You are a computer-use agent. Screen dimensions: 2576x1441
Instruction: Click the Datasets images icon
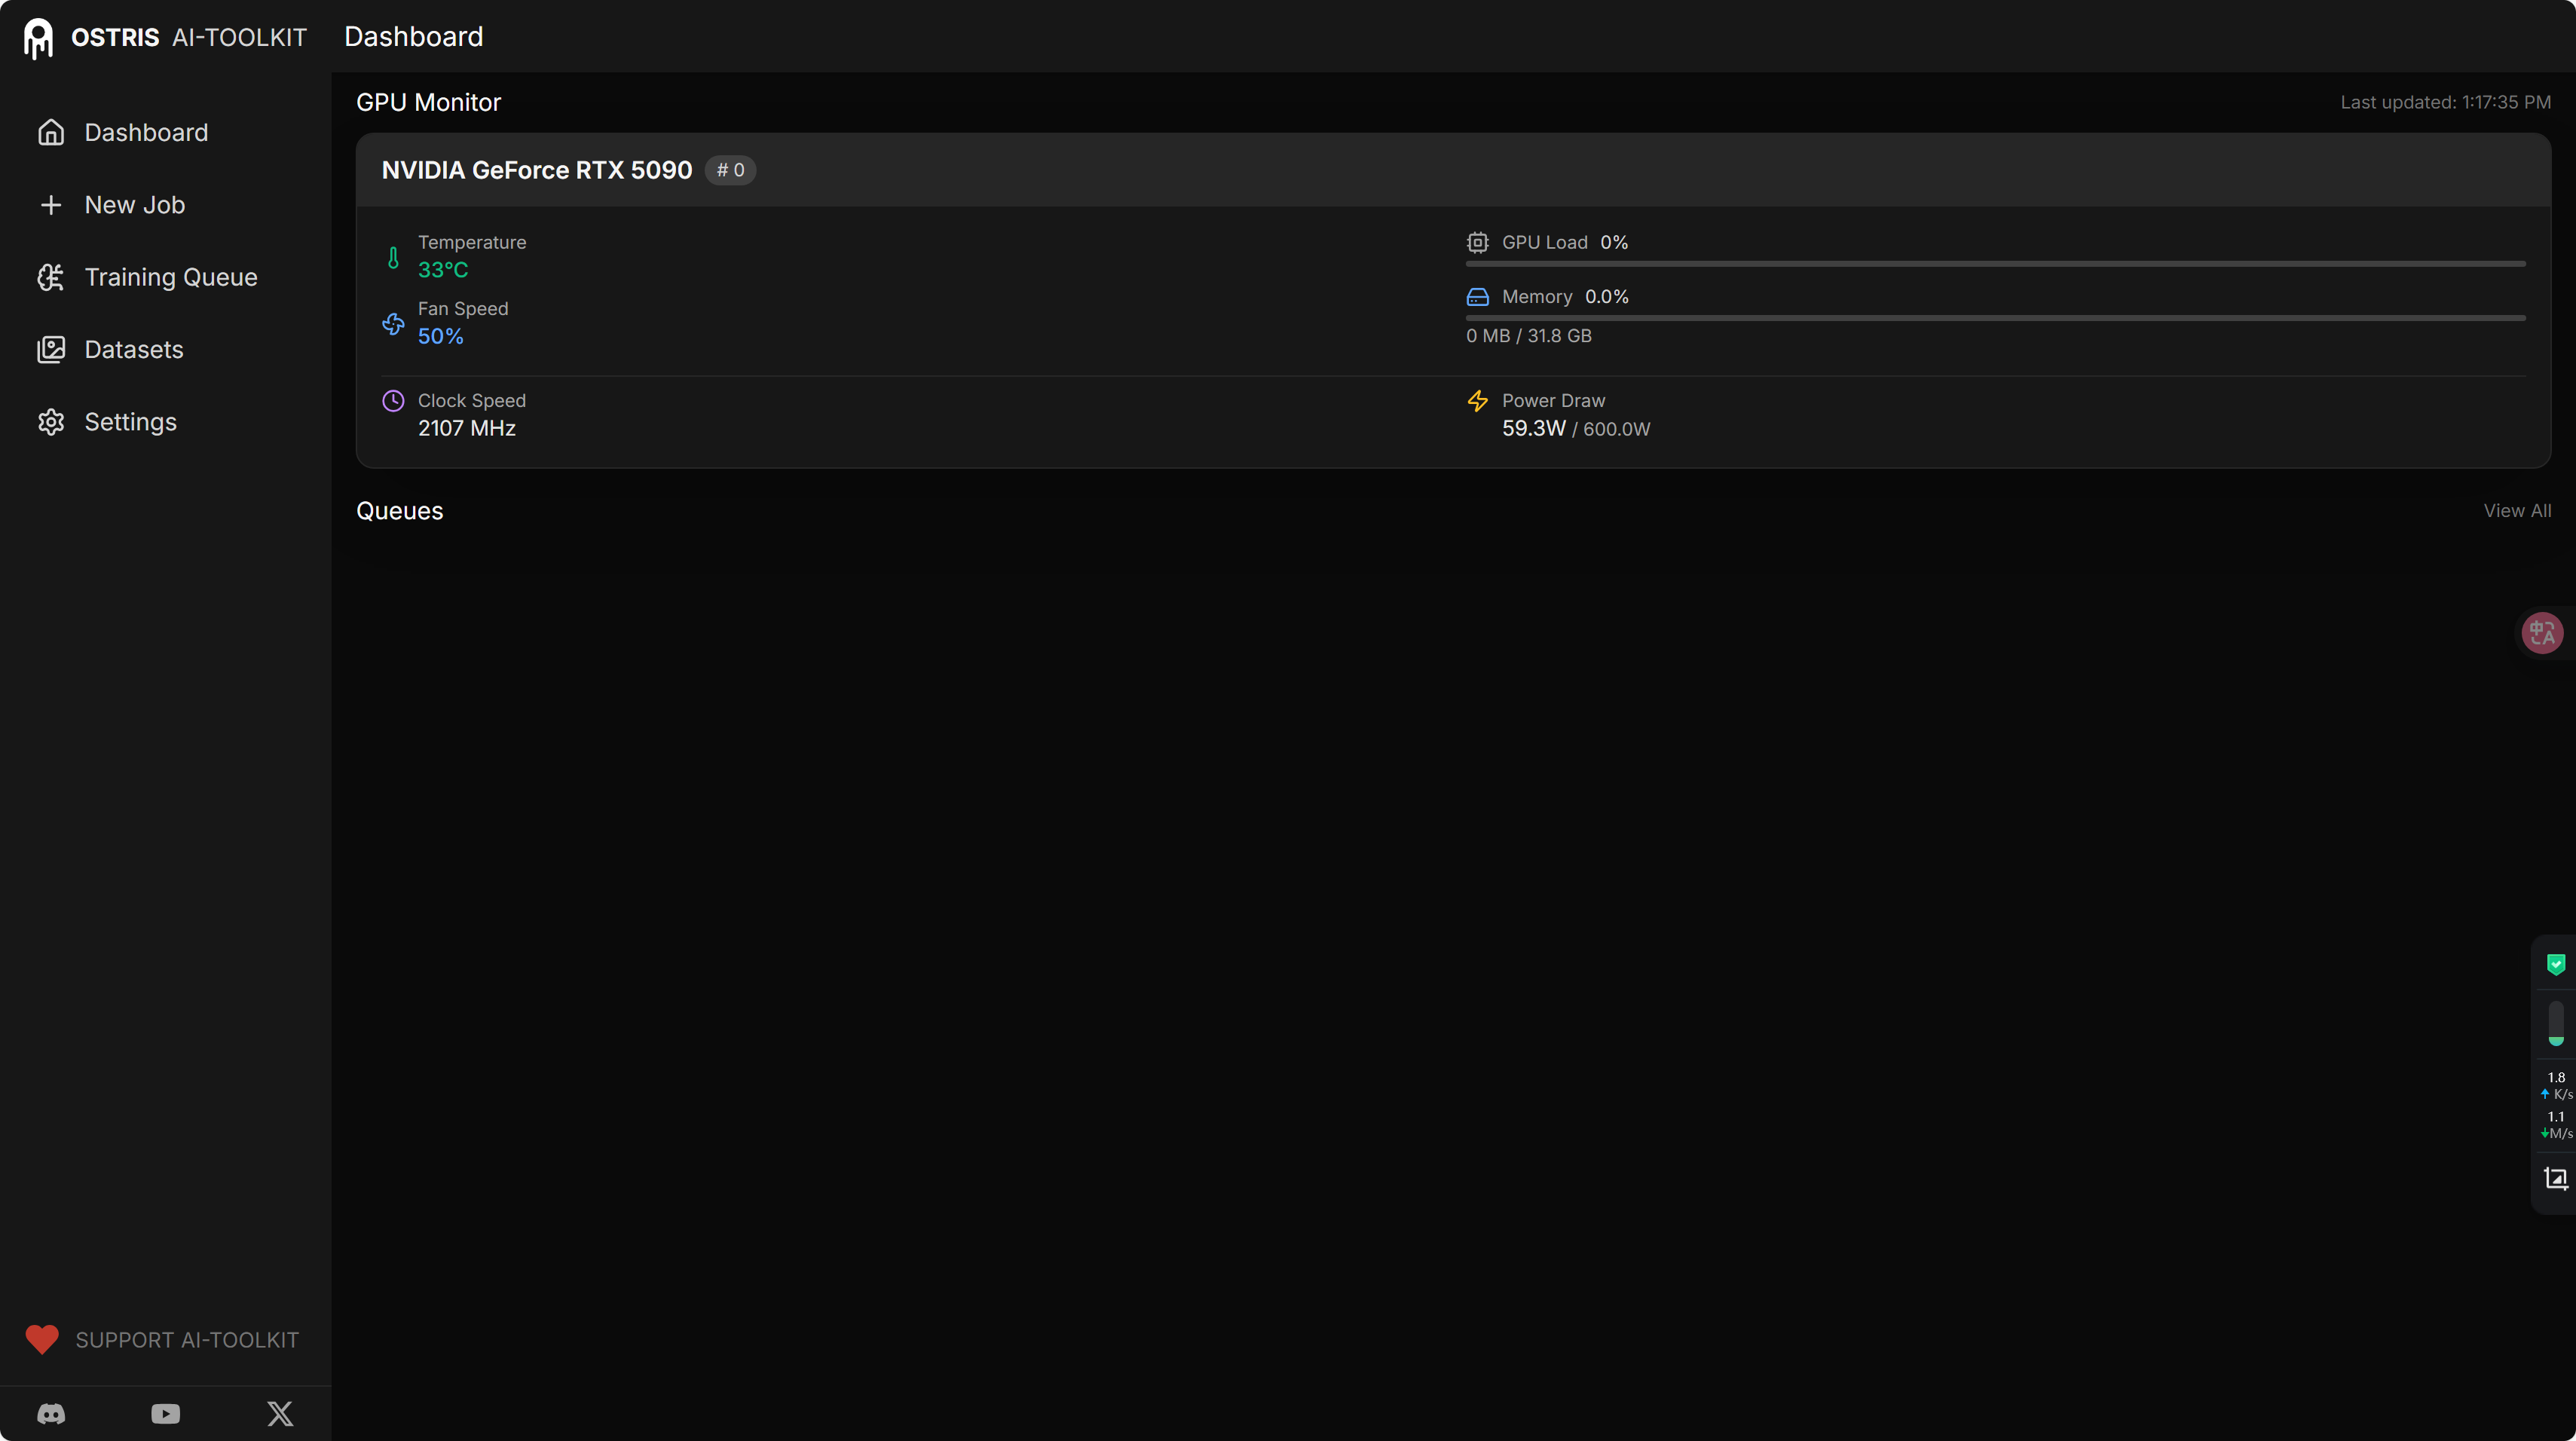(x=51, y=349)
